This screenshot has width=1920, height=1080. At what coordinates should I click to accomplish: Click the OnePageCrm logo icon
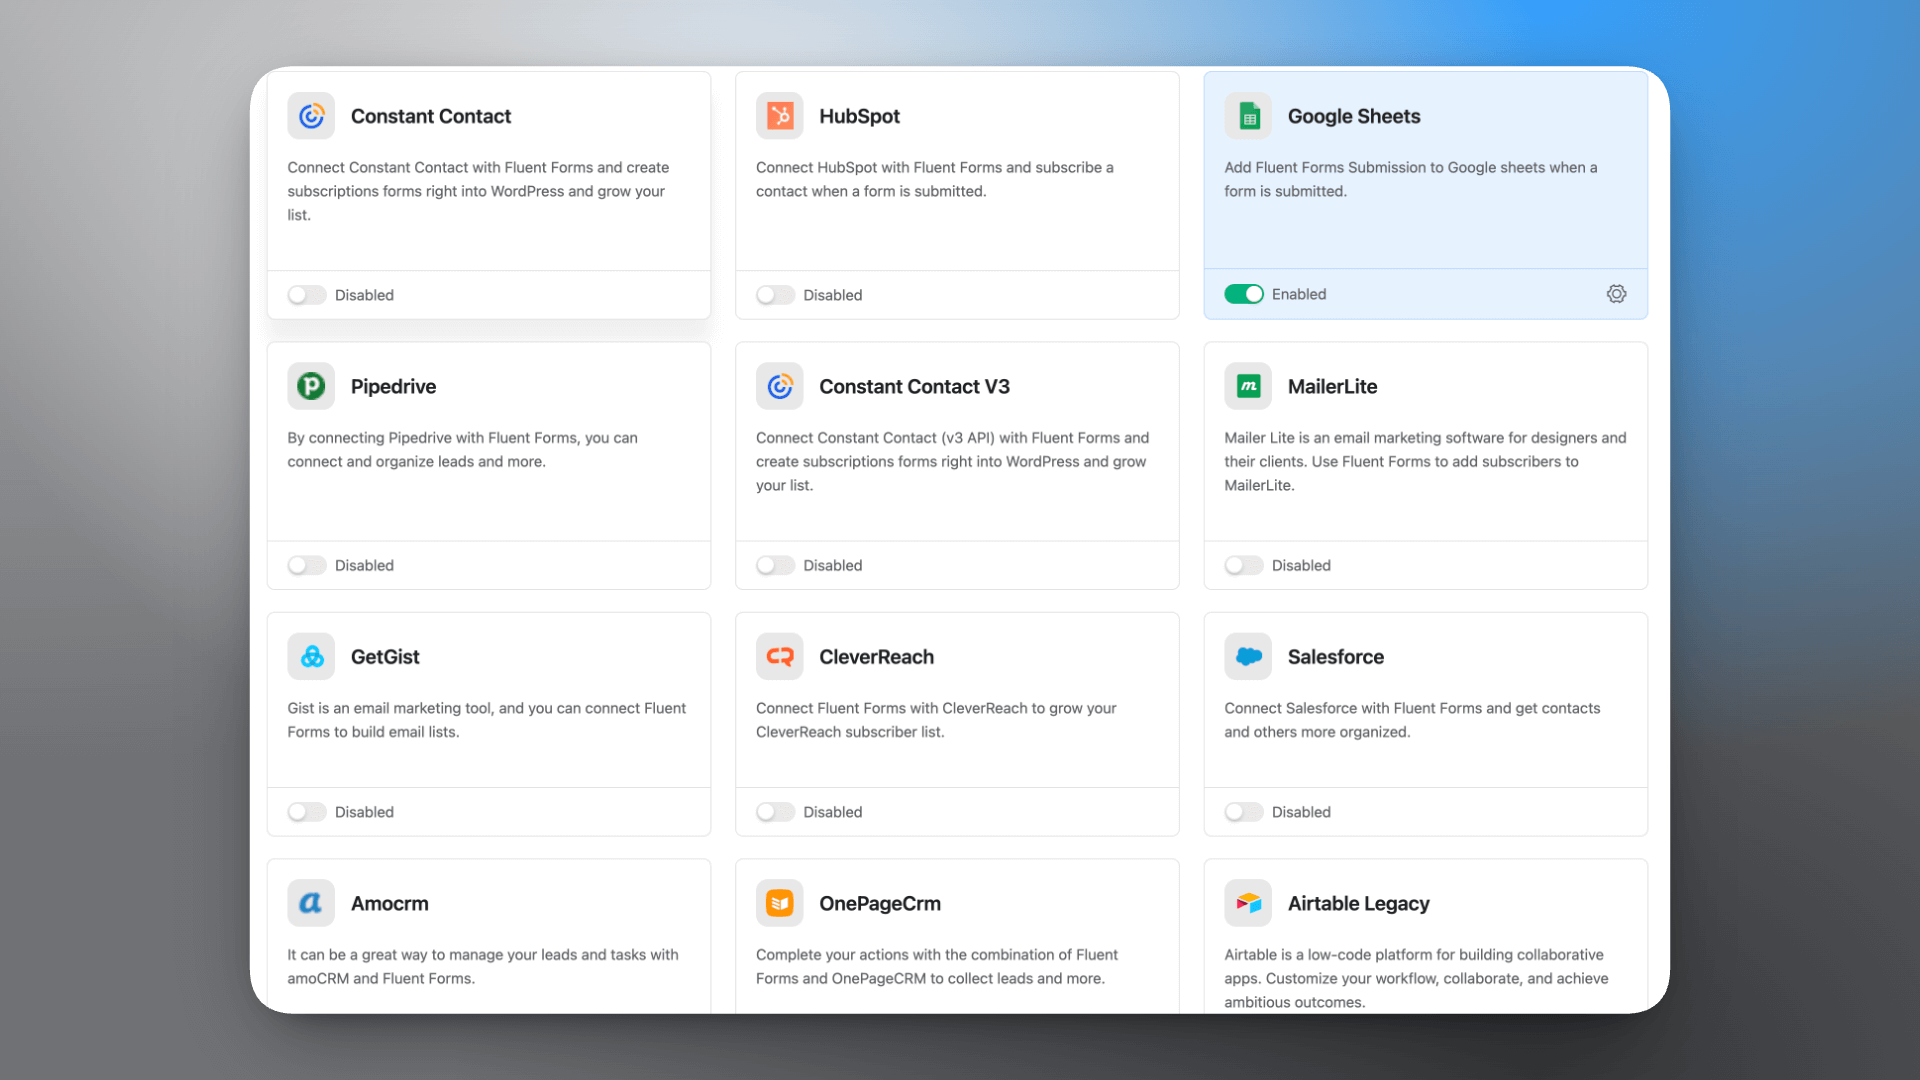(779, 903)
